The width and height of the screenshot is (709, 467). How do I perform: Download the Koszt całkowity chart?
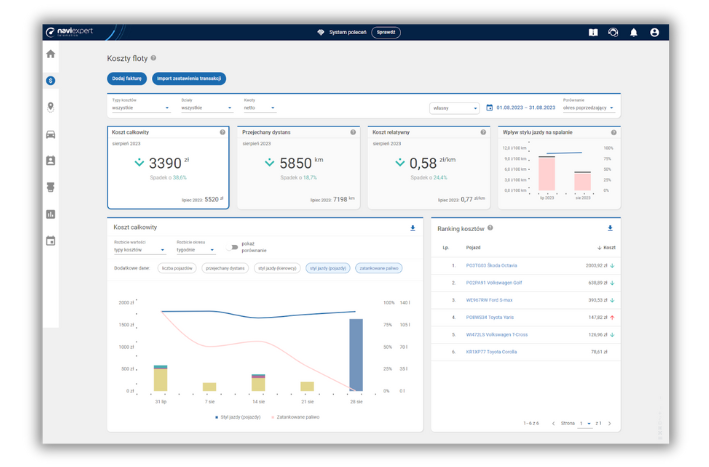pos(413,228)
